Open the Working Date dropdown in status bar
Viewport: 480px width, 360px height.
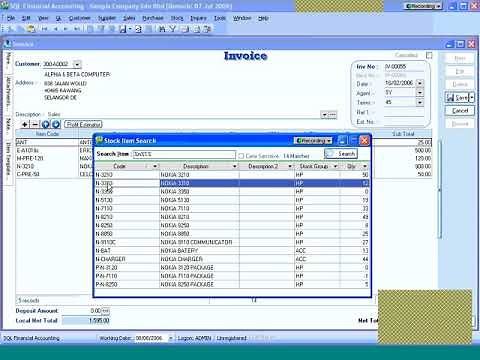click(171, 338)
